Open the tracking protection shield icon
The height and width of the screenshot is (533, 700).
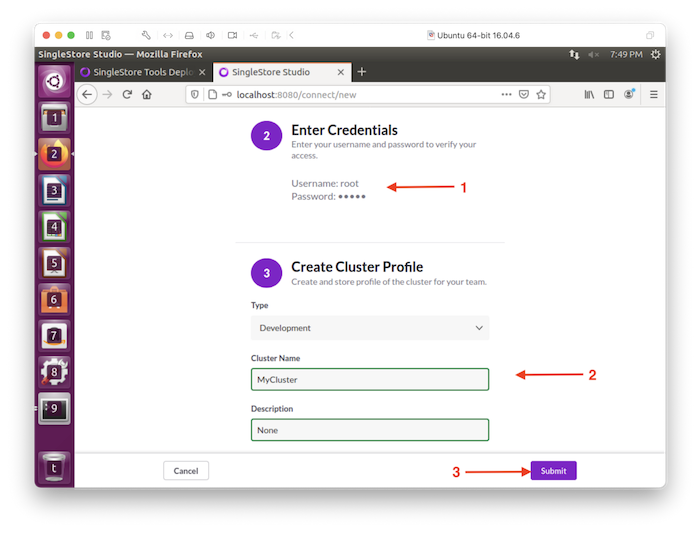coord(195,95)
